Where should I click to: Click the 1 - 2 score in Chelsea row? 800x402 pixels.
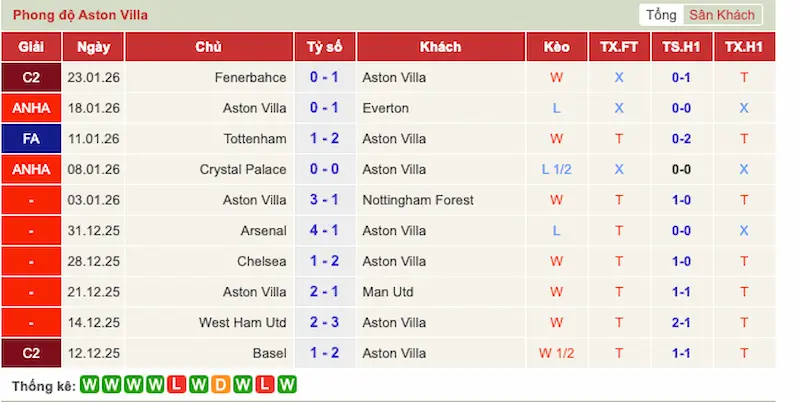[324, 262]
